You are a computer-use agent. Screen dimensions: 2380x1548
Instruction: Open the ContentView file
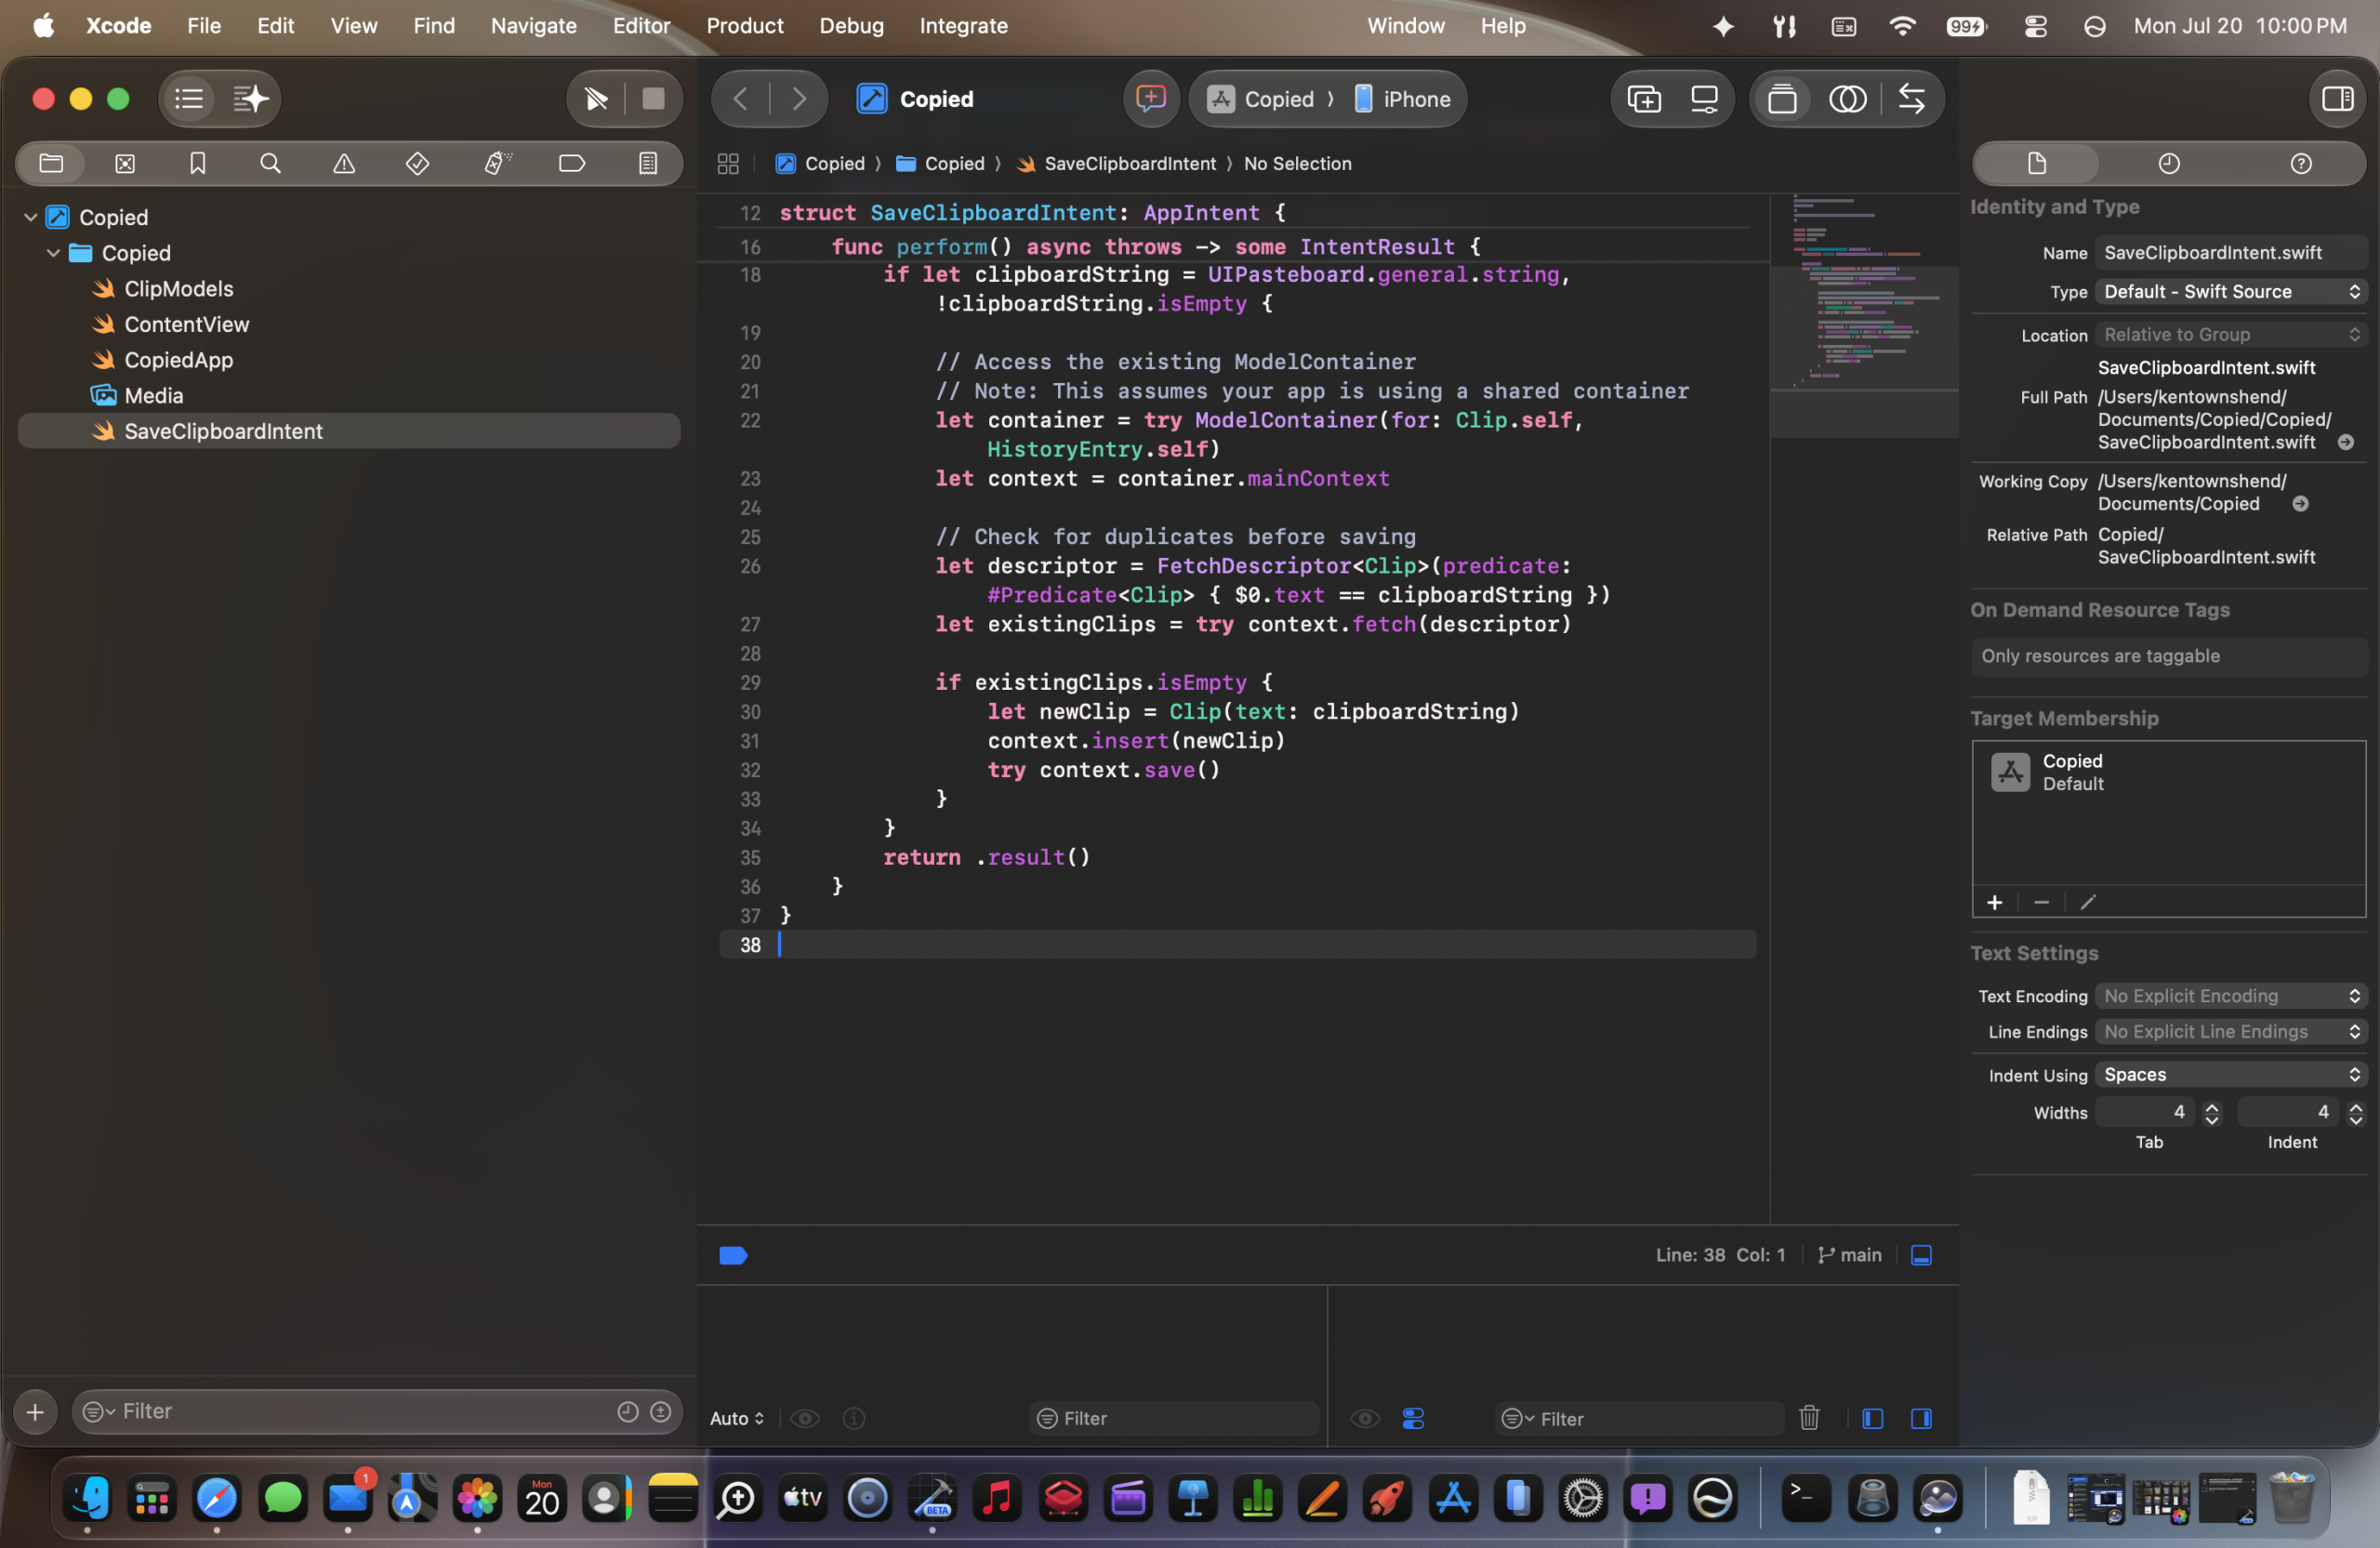tap(187, 324)
